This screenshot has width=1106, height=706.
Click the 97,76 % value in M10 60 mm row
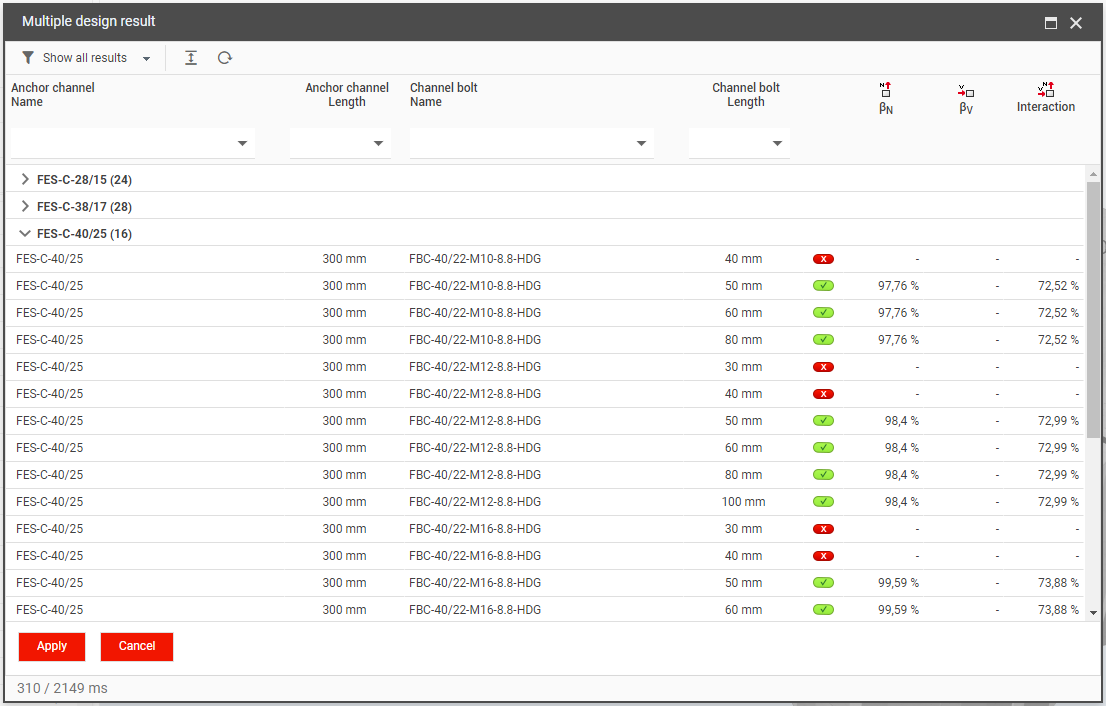[x=898, y=312]
